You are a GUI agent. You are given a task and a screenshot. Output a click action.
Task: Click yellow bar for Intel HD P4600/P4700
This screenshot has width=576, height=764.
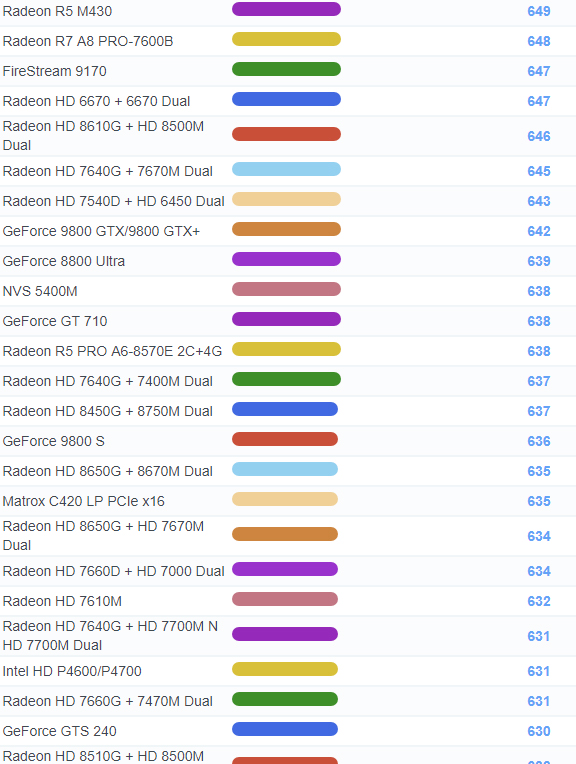[285, 669]
